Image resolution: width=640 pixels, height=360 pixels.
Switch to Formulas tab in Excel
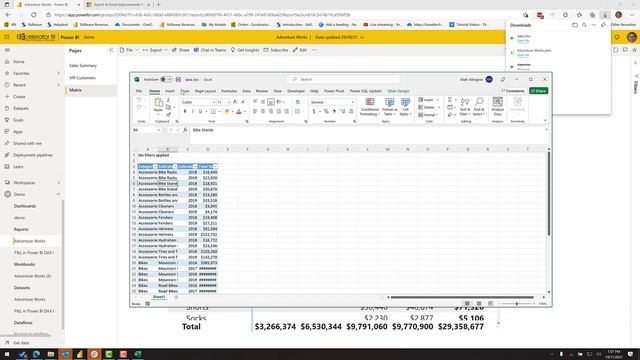click(x=229, y=91)
